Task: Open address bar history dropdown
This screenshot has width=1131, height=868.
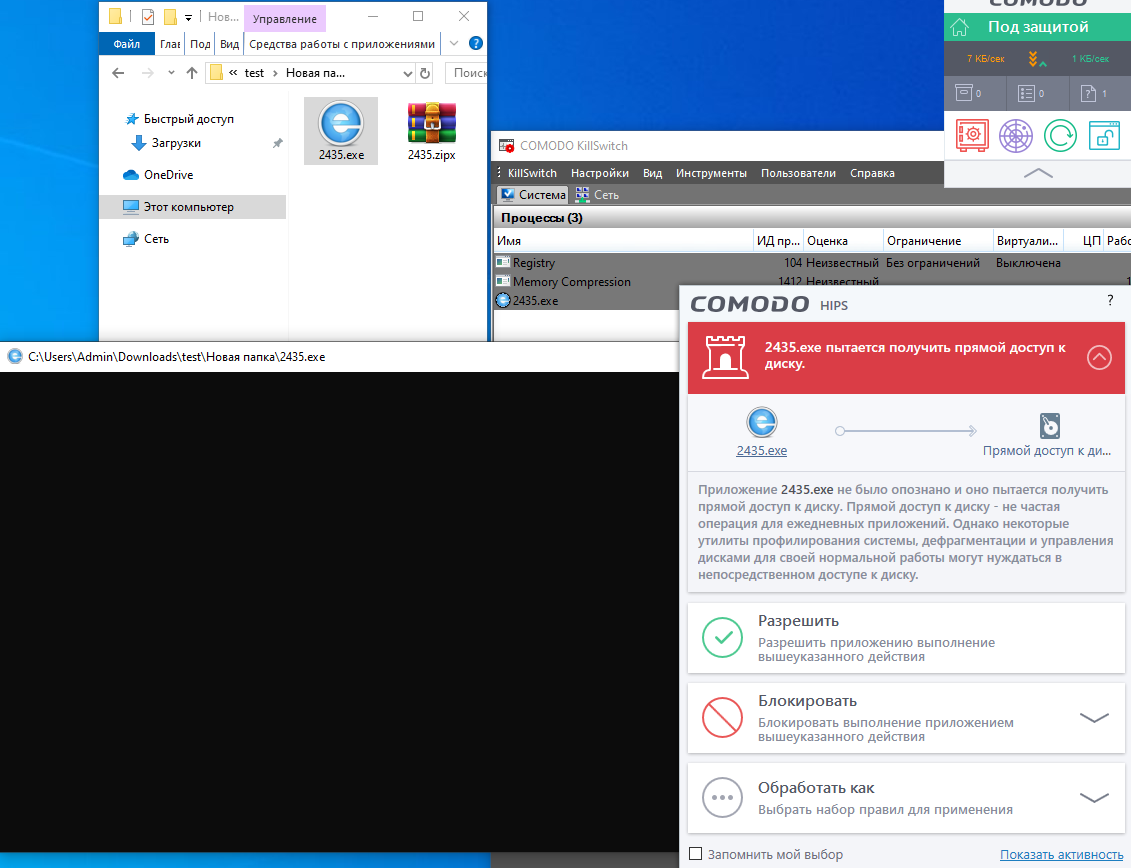Action: [x=408, y=73]
